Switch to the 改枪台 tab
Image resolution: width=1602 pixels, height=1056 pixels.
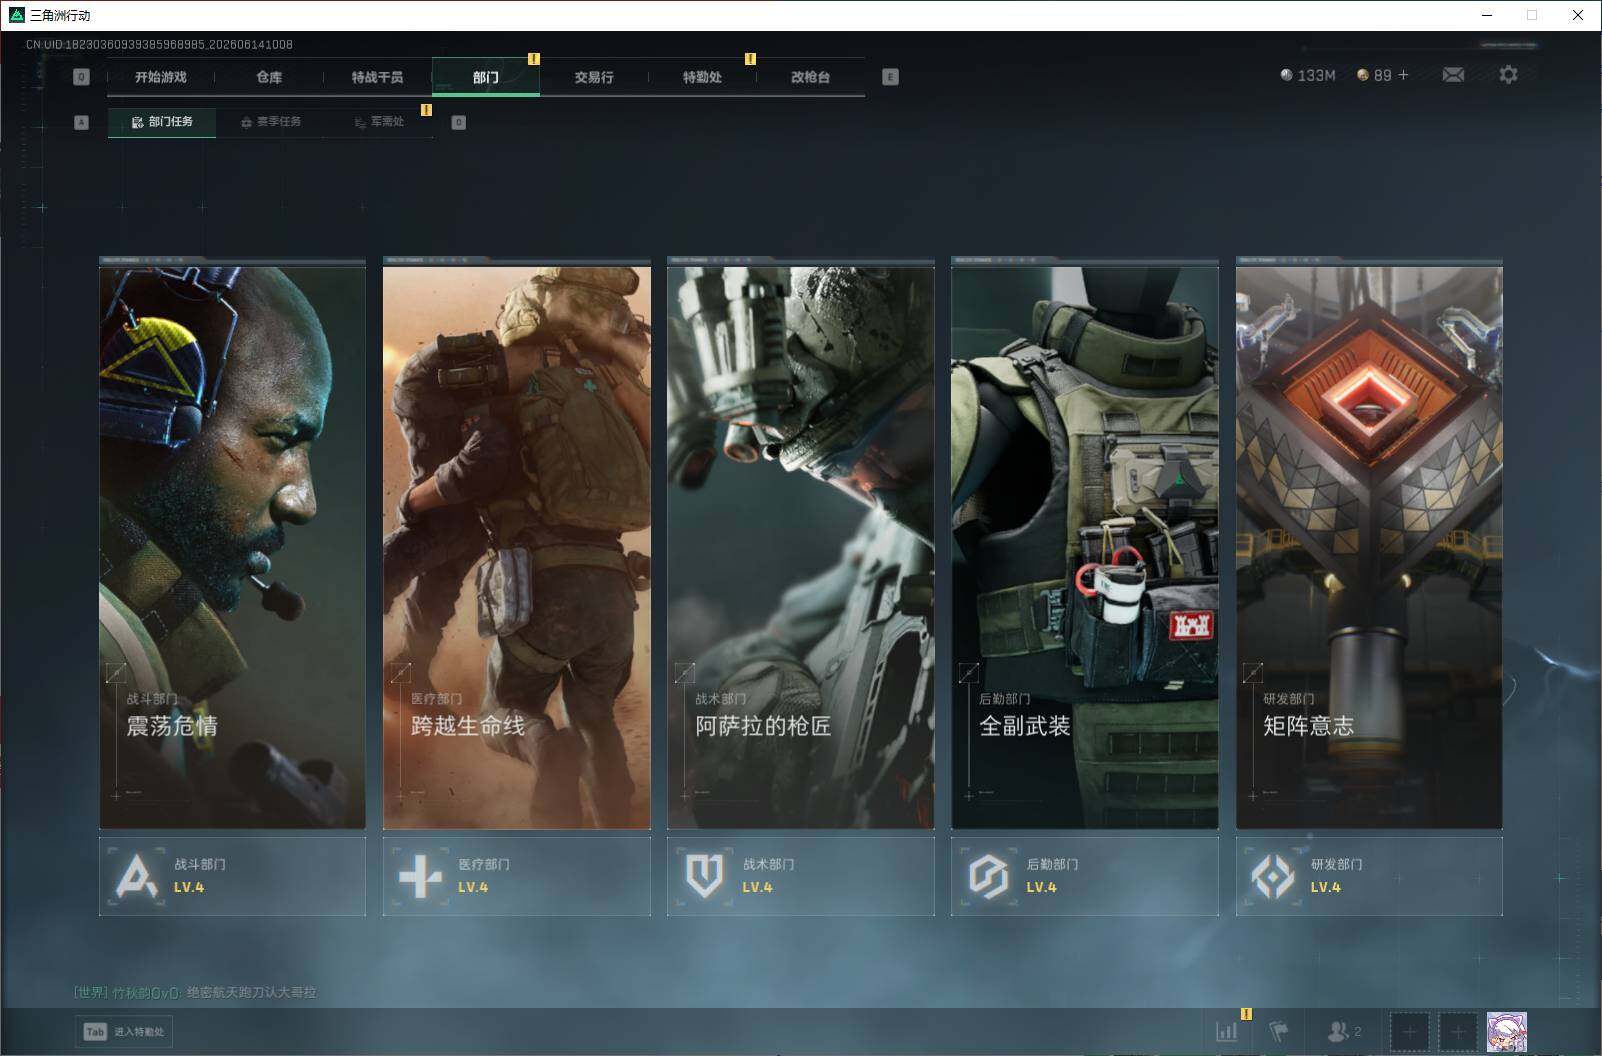[810, 77]
